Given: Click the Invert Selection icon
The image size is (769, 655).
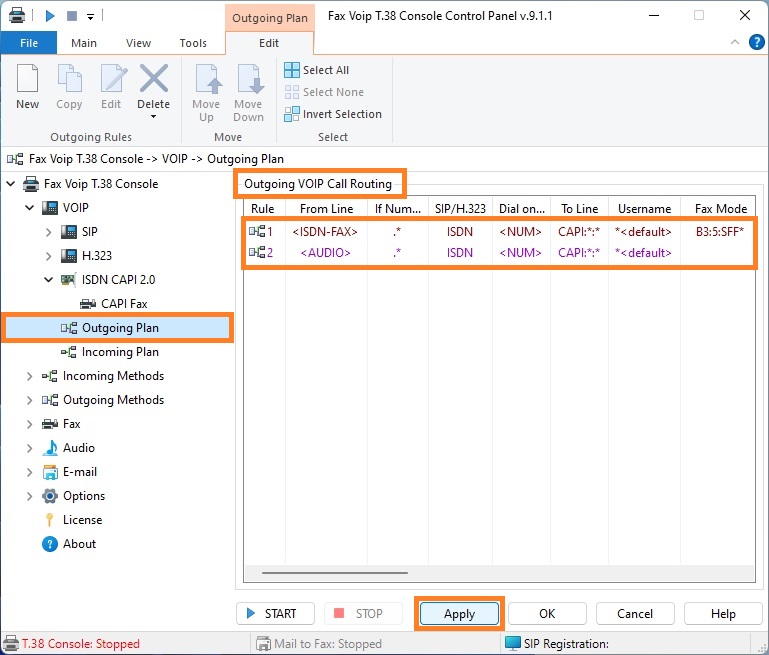Looking at the screenshot, I should [x=292, y=114].
